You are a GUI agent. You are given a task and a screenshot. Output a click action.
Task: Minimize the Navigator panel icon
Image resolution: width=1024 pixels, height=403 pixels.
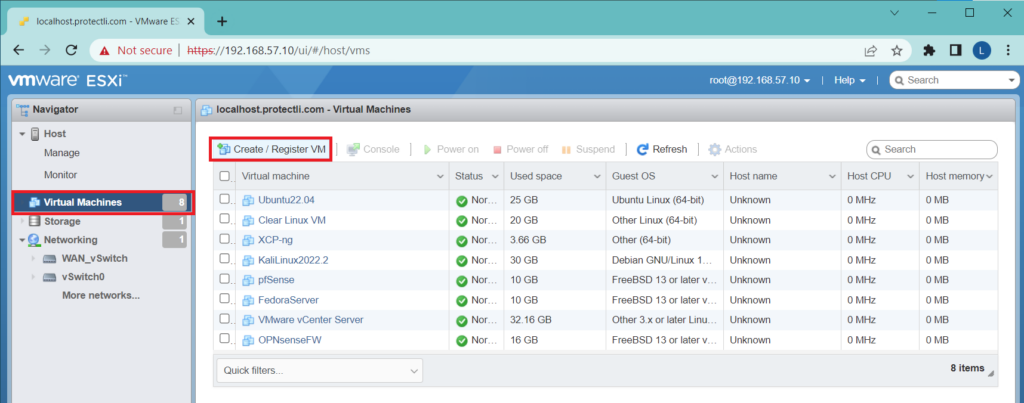(178, 110)
